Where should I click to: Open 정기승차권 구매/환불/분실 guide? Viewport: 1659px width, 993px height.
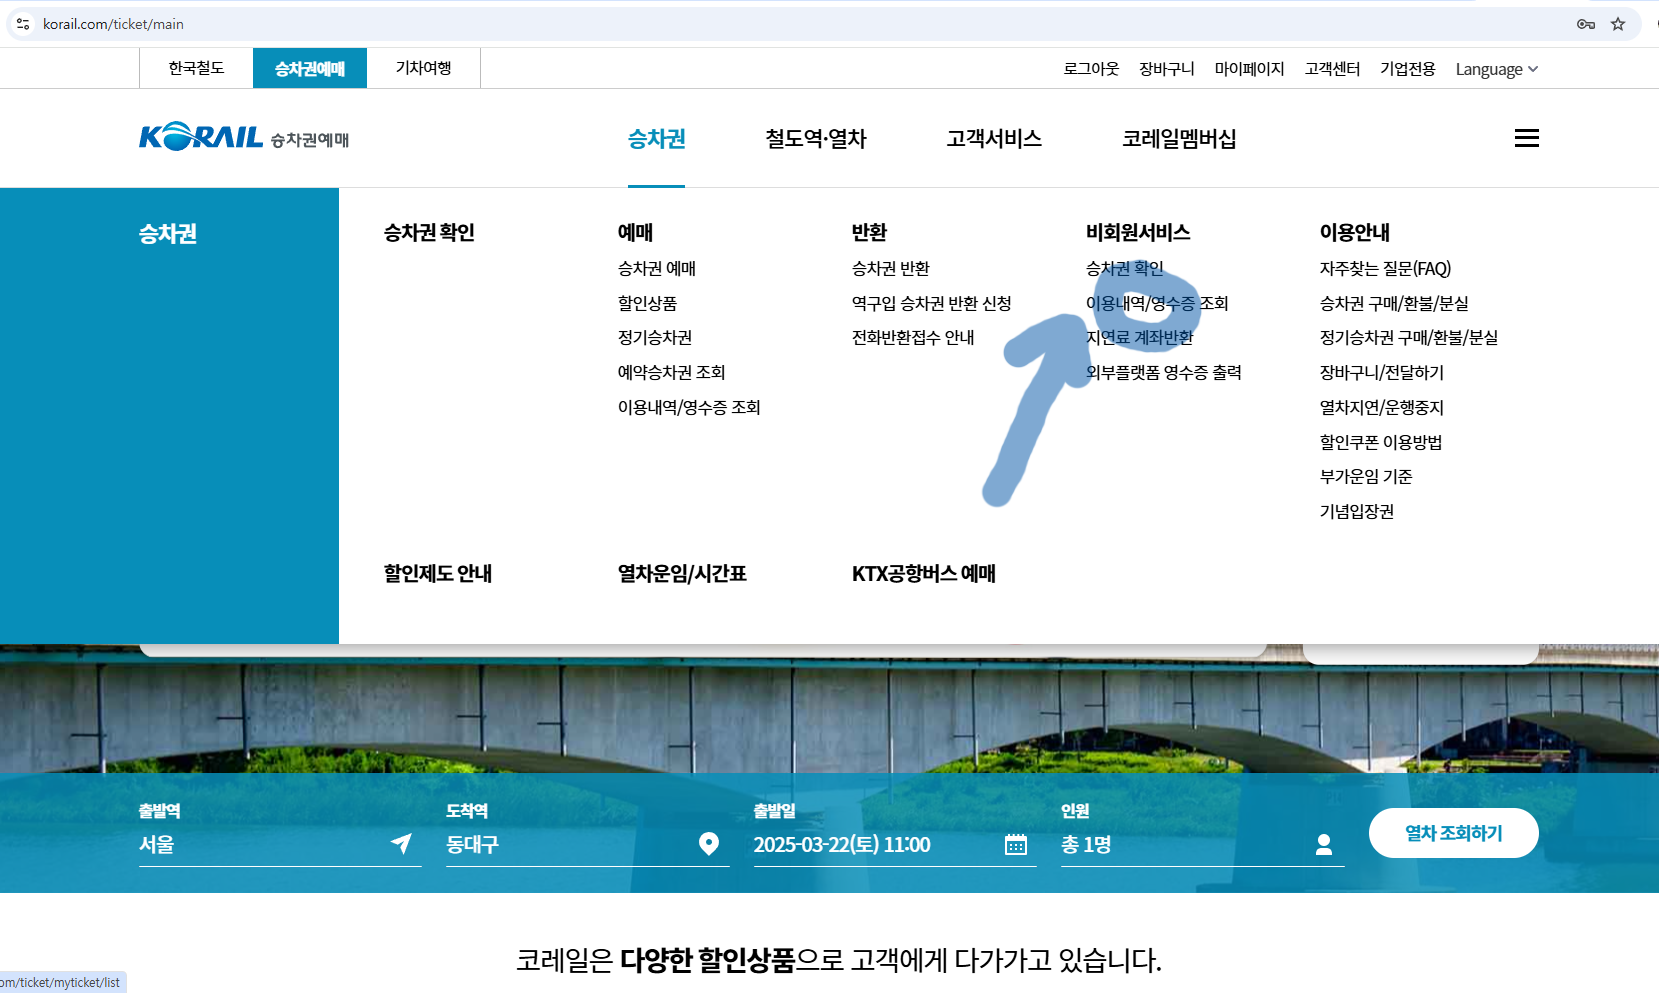click(1409, 337)
